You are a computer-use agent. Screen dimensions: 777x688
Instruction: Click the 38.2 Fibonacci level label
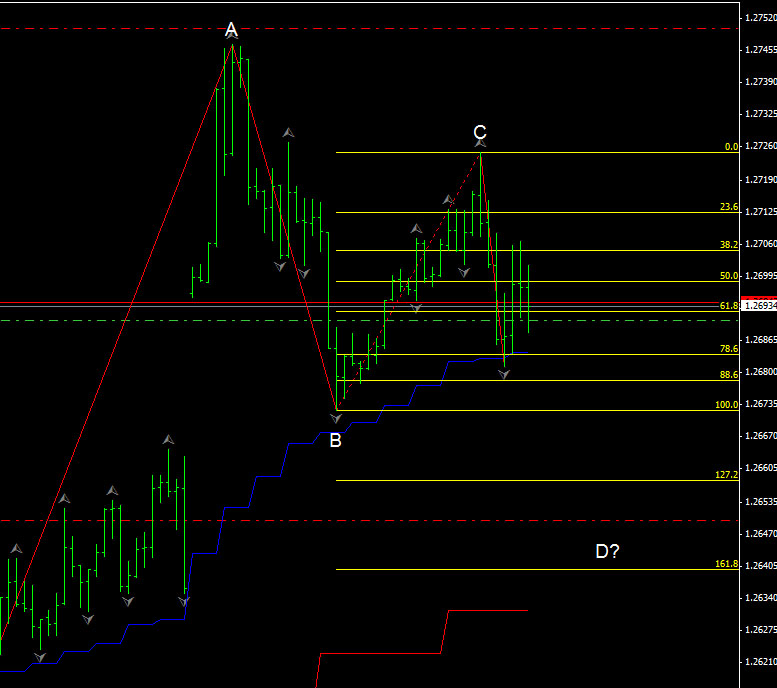(729, 244)
